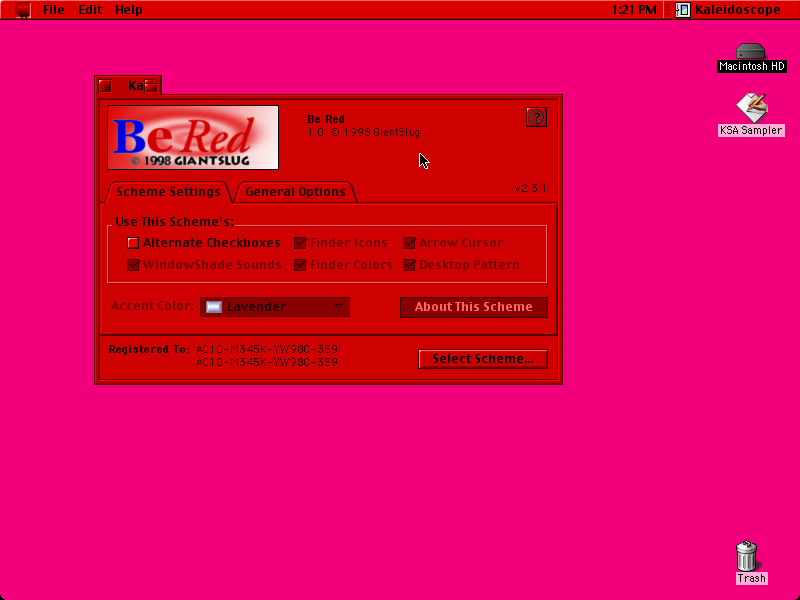This screenshot has width=800, height=600.
Task: Click the menu bar clock
Action: 634,10
